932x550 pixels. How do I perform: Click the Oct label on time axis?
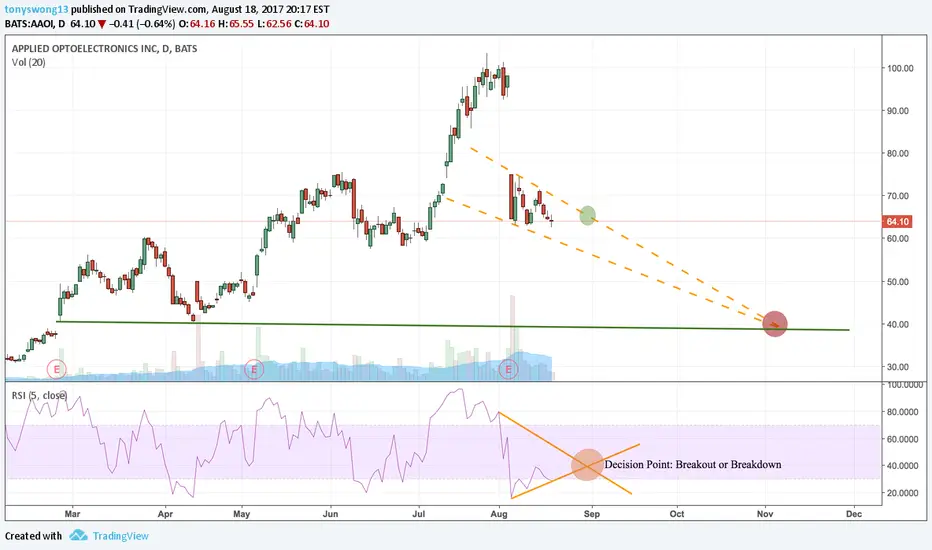(676, 514)
